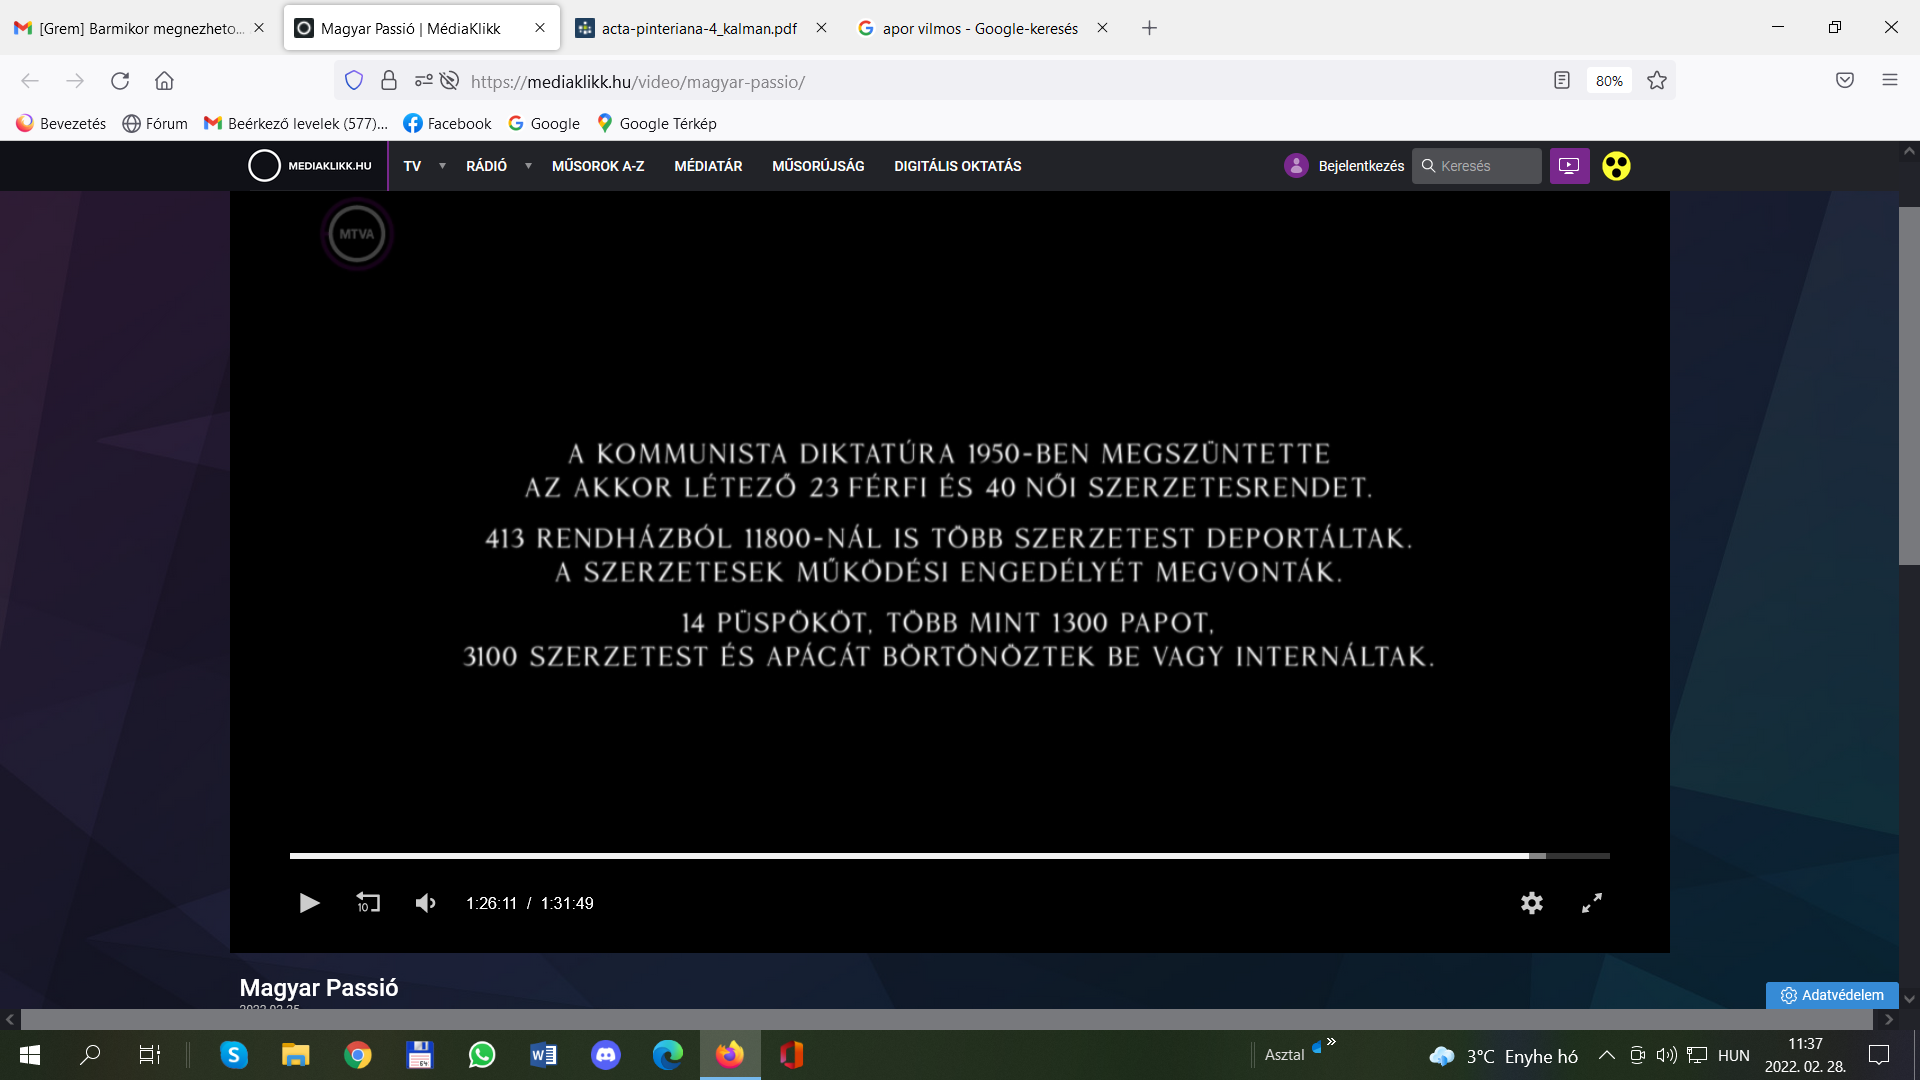Bookmark this page with star

(1657, 81)
